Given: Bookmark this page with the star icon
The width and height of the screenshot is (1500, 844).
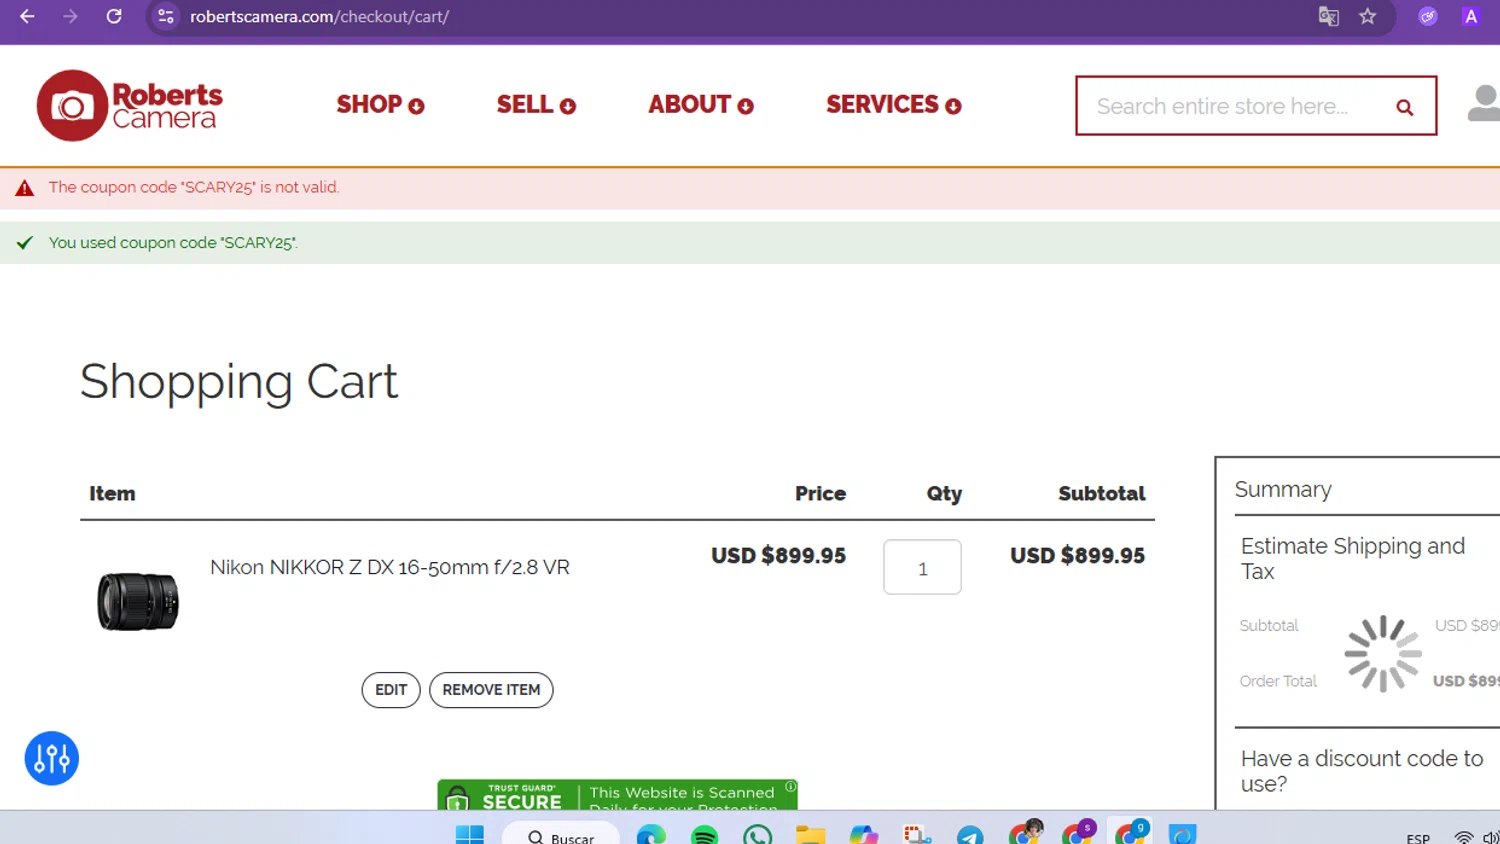Looking at the screenshot, I should (1368, 16).
